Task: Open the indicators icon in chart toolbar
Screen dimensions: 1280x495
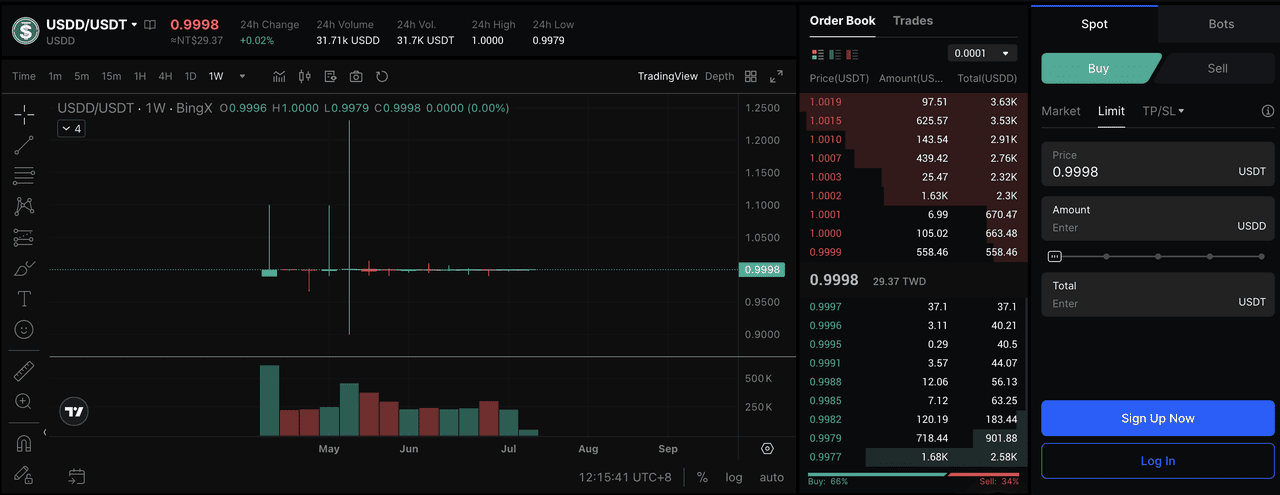Action: point(279,76)
